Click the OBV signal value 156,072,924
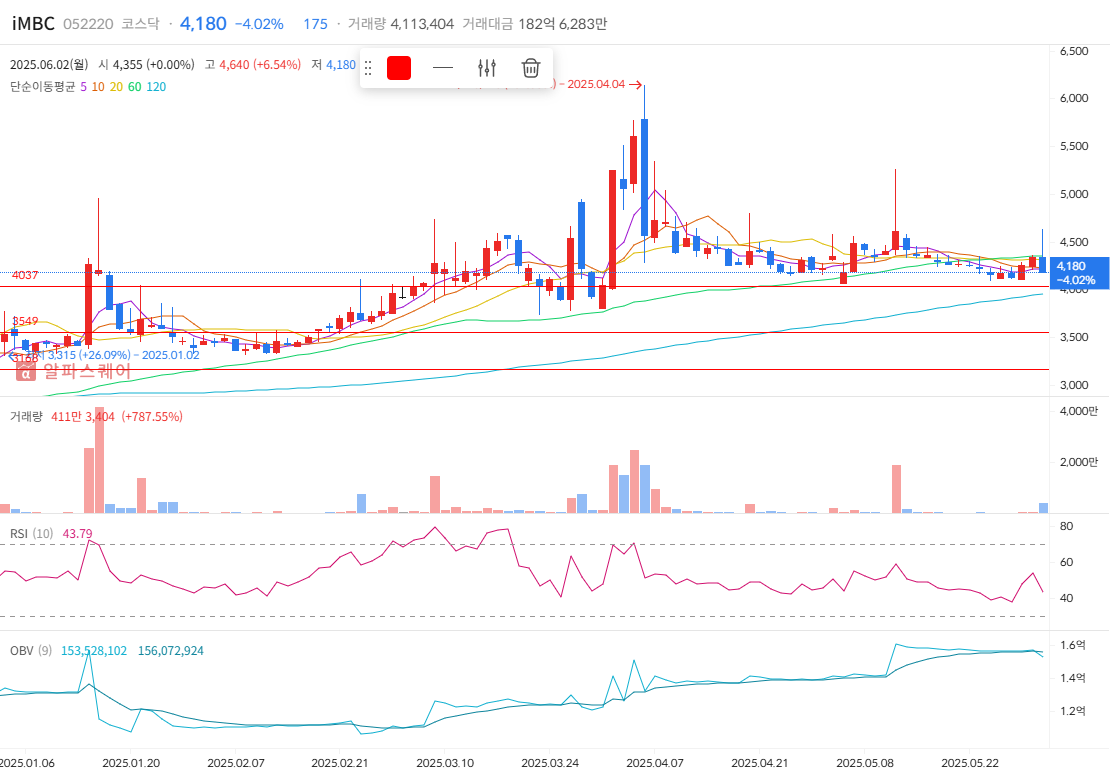1110x778 pixels. click(x=171, y=651)
